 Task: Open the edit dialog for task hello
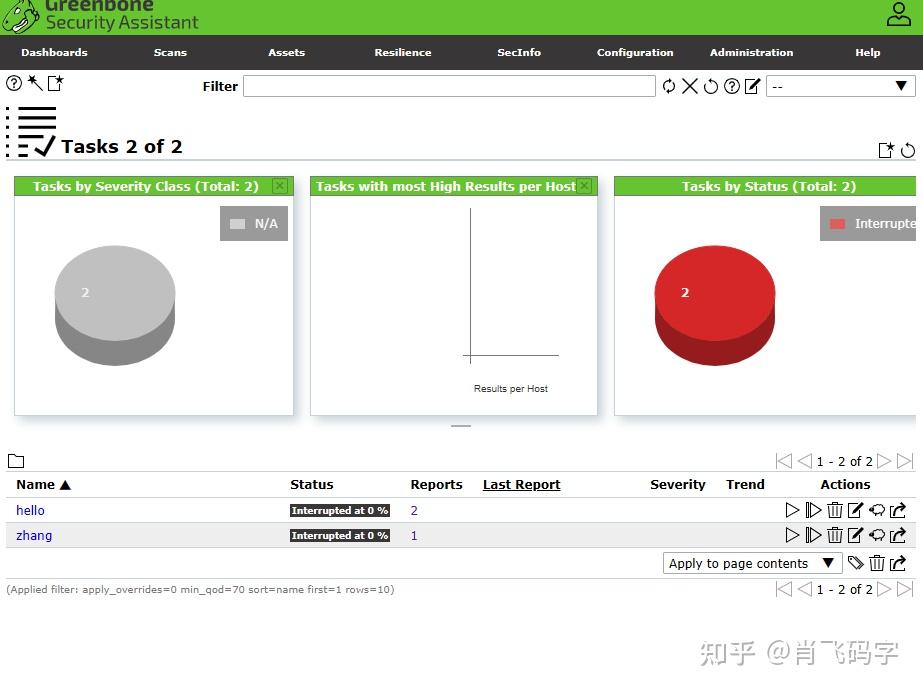pos(854,510)
